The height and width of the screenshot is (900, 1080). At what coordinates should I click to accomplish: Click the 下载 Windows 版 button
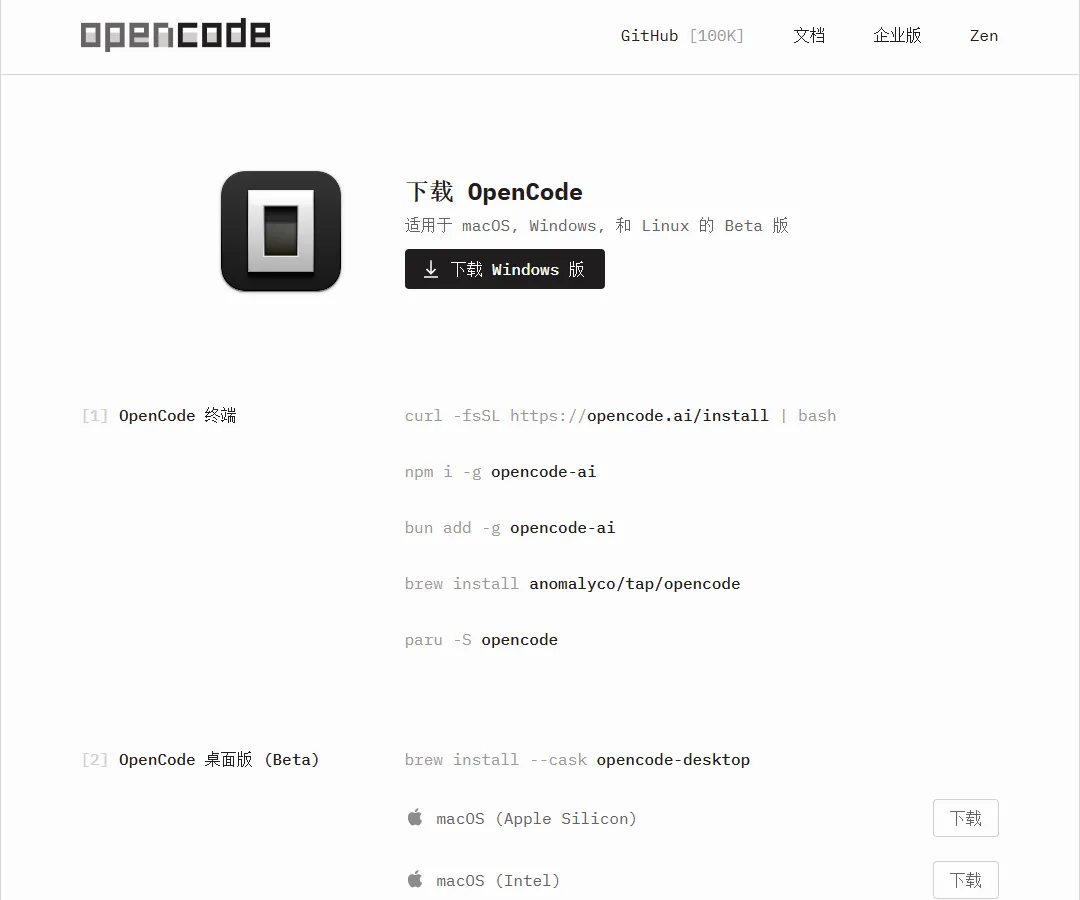tap(505, 269)
